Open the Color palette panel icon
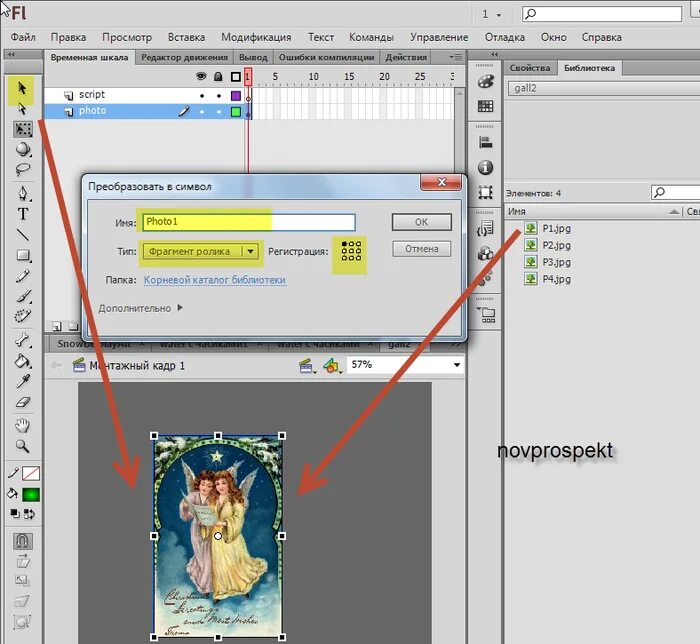 click(x=485, y=82)
